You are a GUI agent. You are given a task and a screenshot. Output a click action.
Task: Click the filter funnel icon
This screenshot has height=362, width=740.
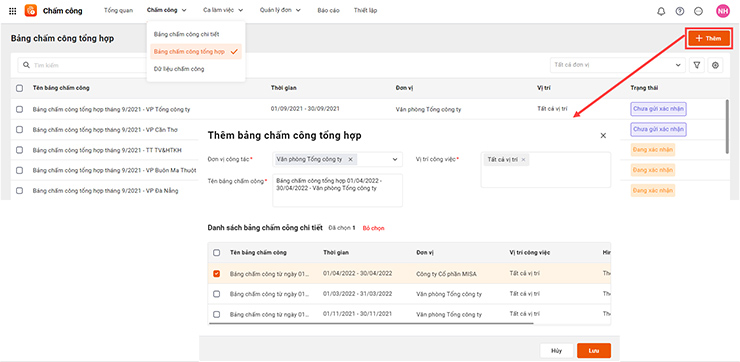pos(697,66)
